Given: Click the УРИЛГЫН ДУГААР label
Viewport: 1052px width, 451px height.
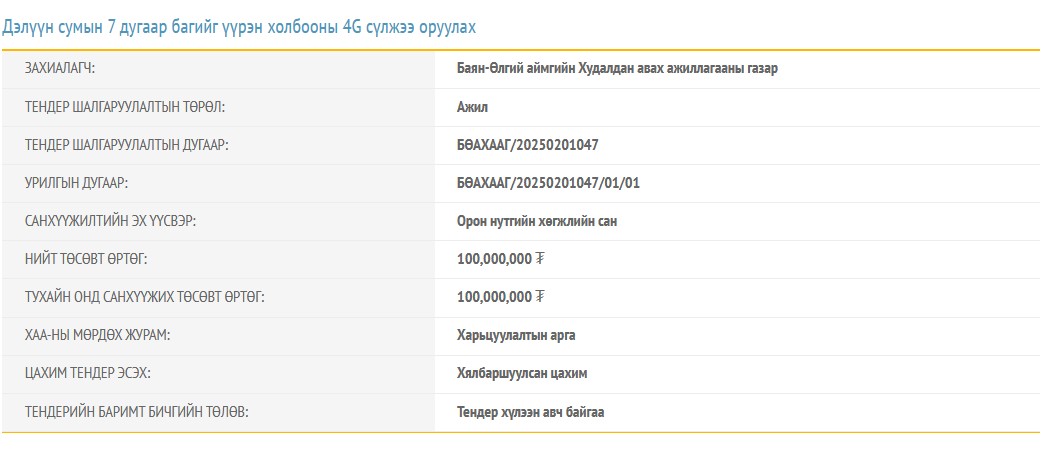Looking at the screenshot, I should (x=77, y=183).
